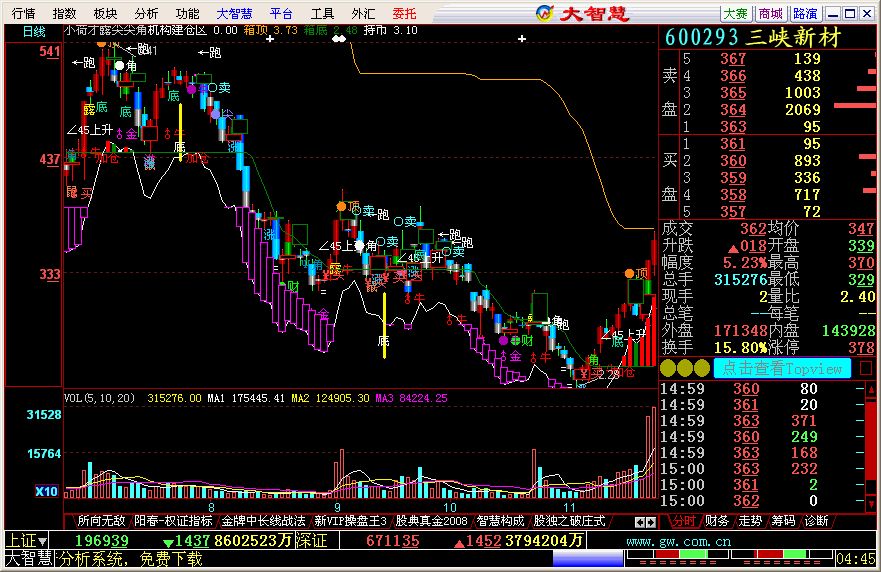
Task: Open the www.gw.com.cn link
Action: 679,542
